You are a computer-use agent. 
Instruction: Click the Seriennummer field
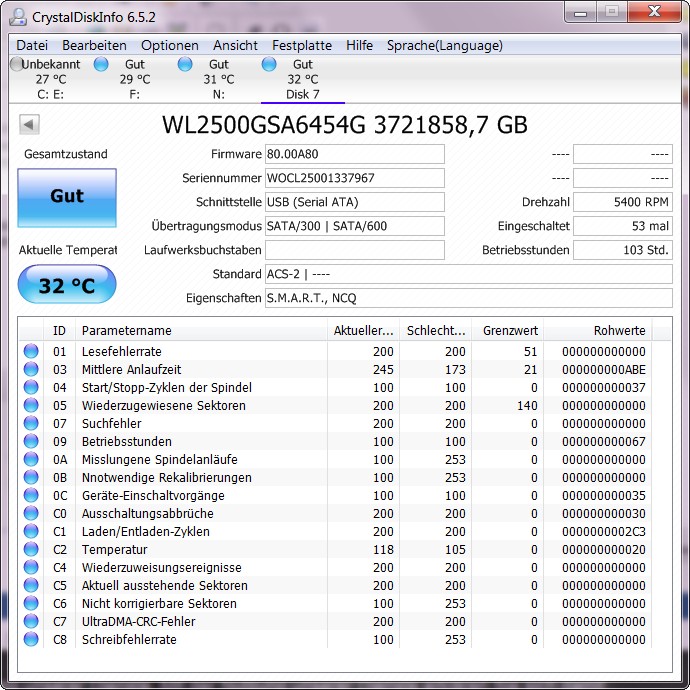pyautogui.click(x=355, y=178)
